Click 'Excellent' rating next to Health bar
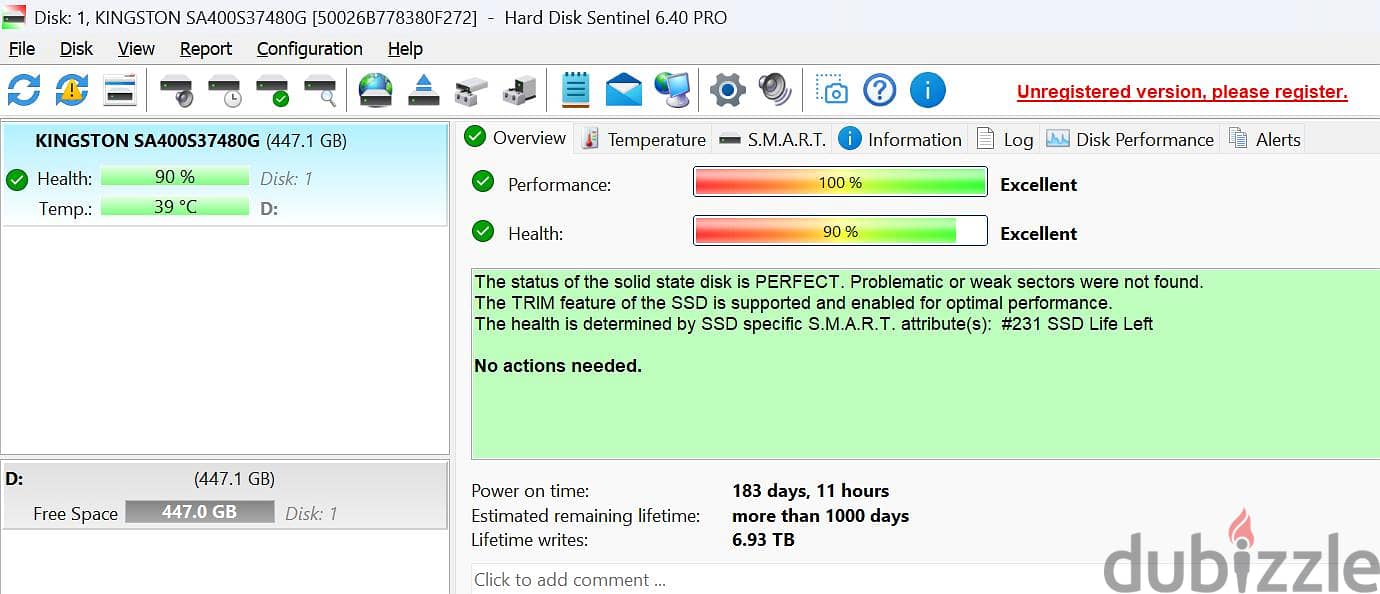The image size is (1380, 594). pos(1039,233)
